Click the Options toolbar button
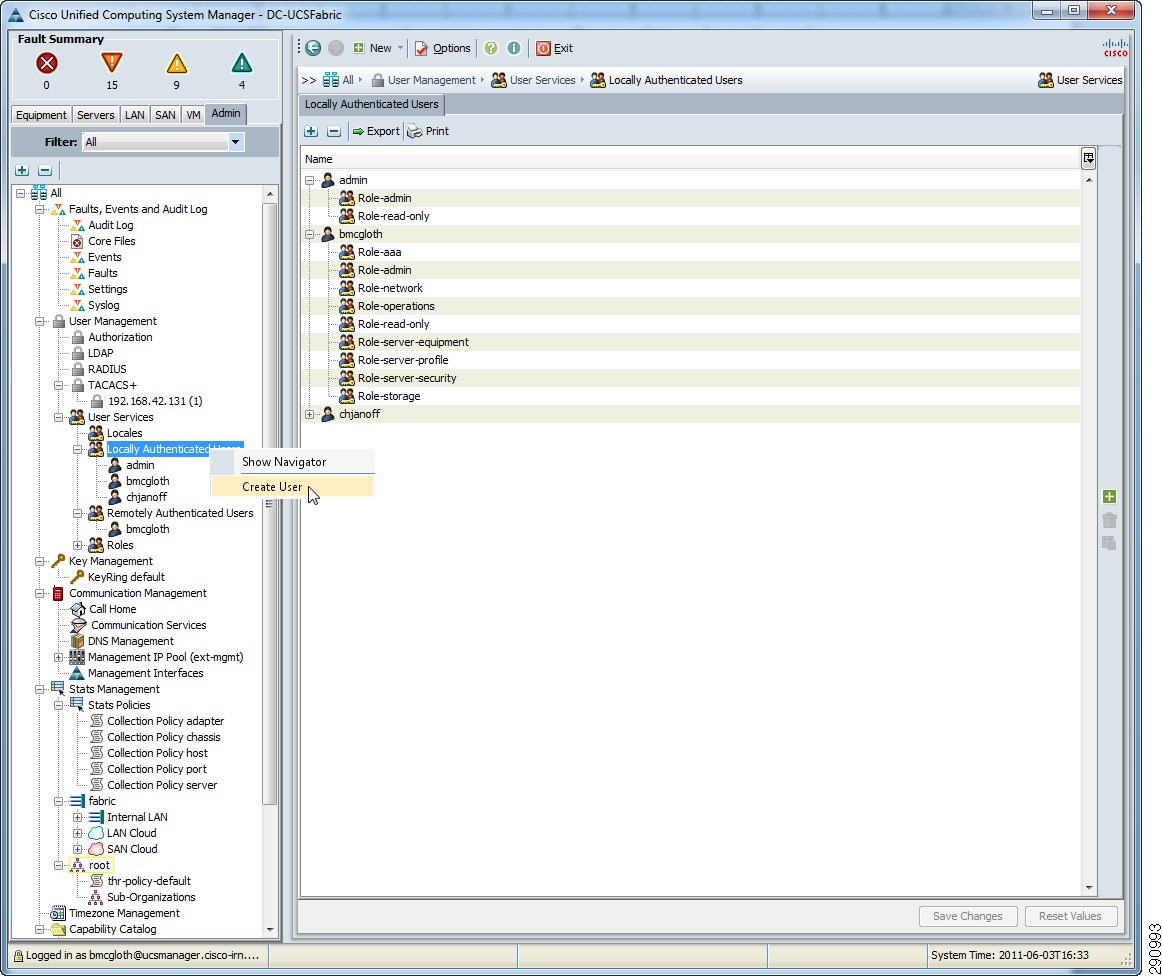 pos(442,48)
